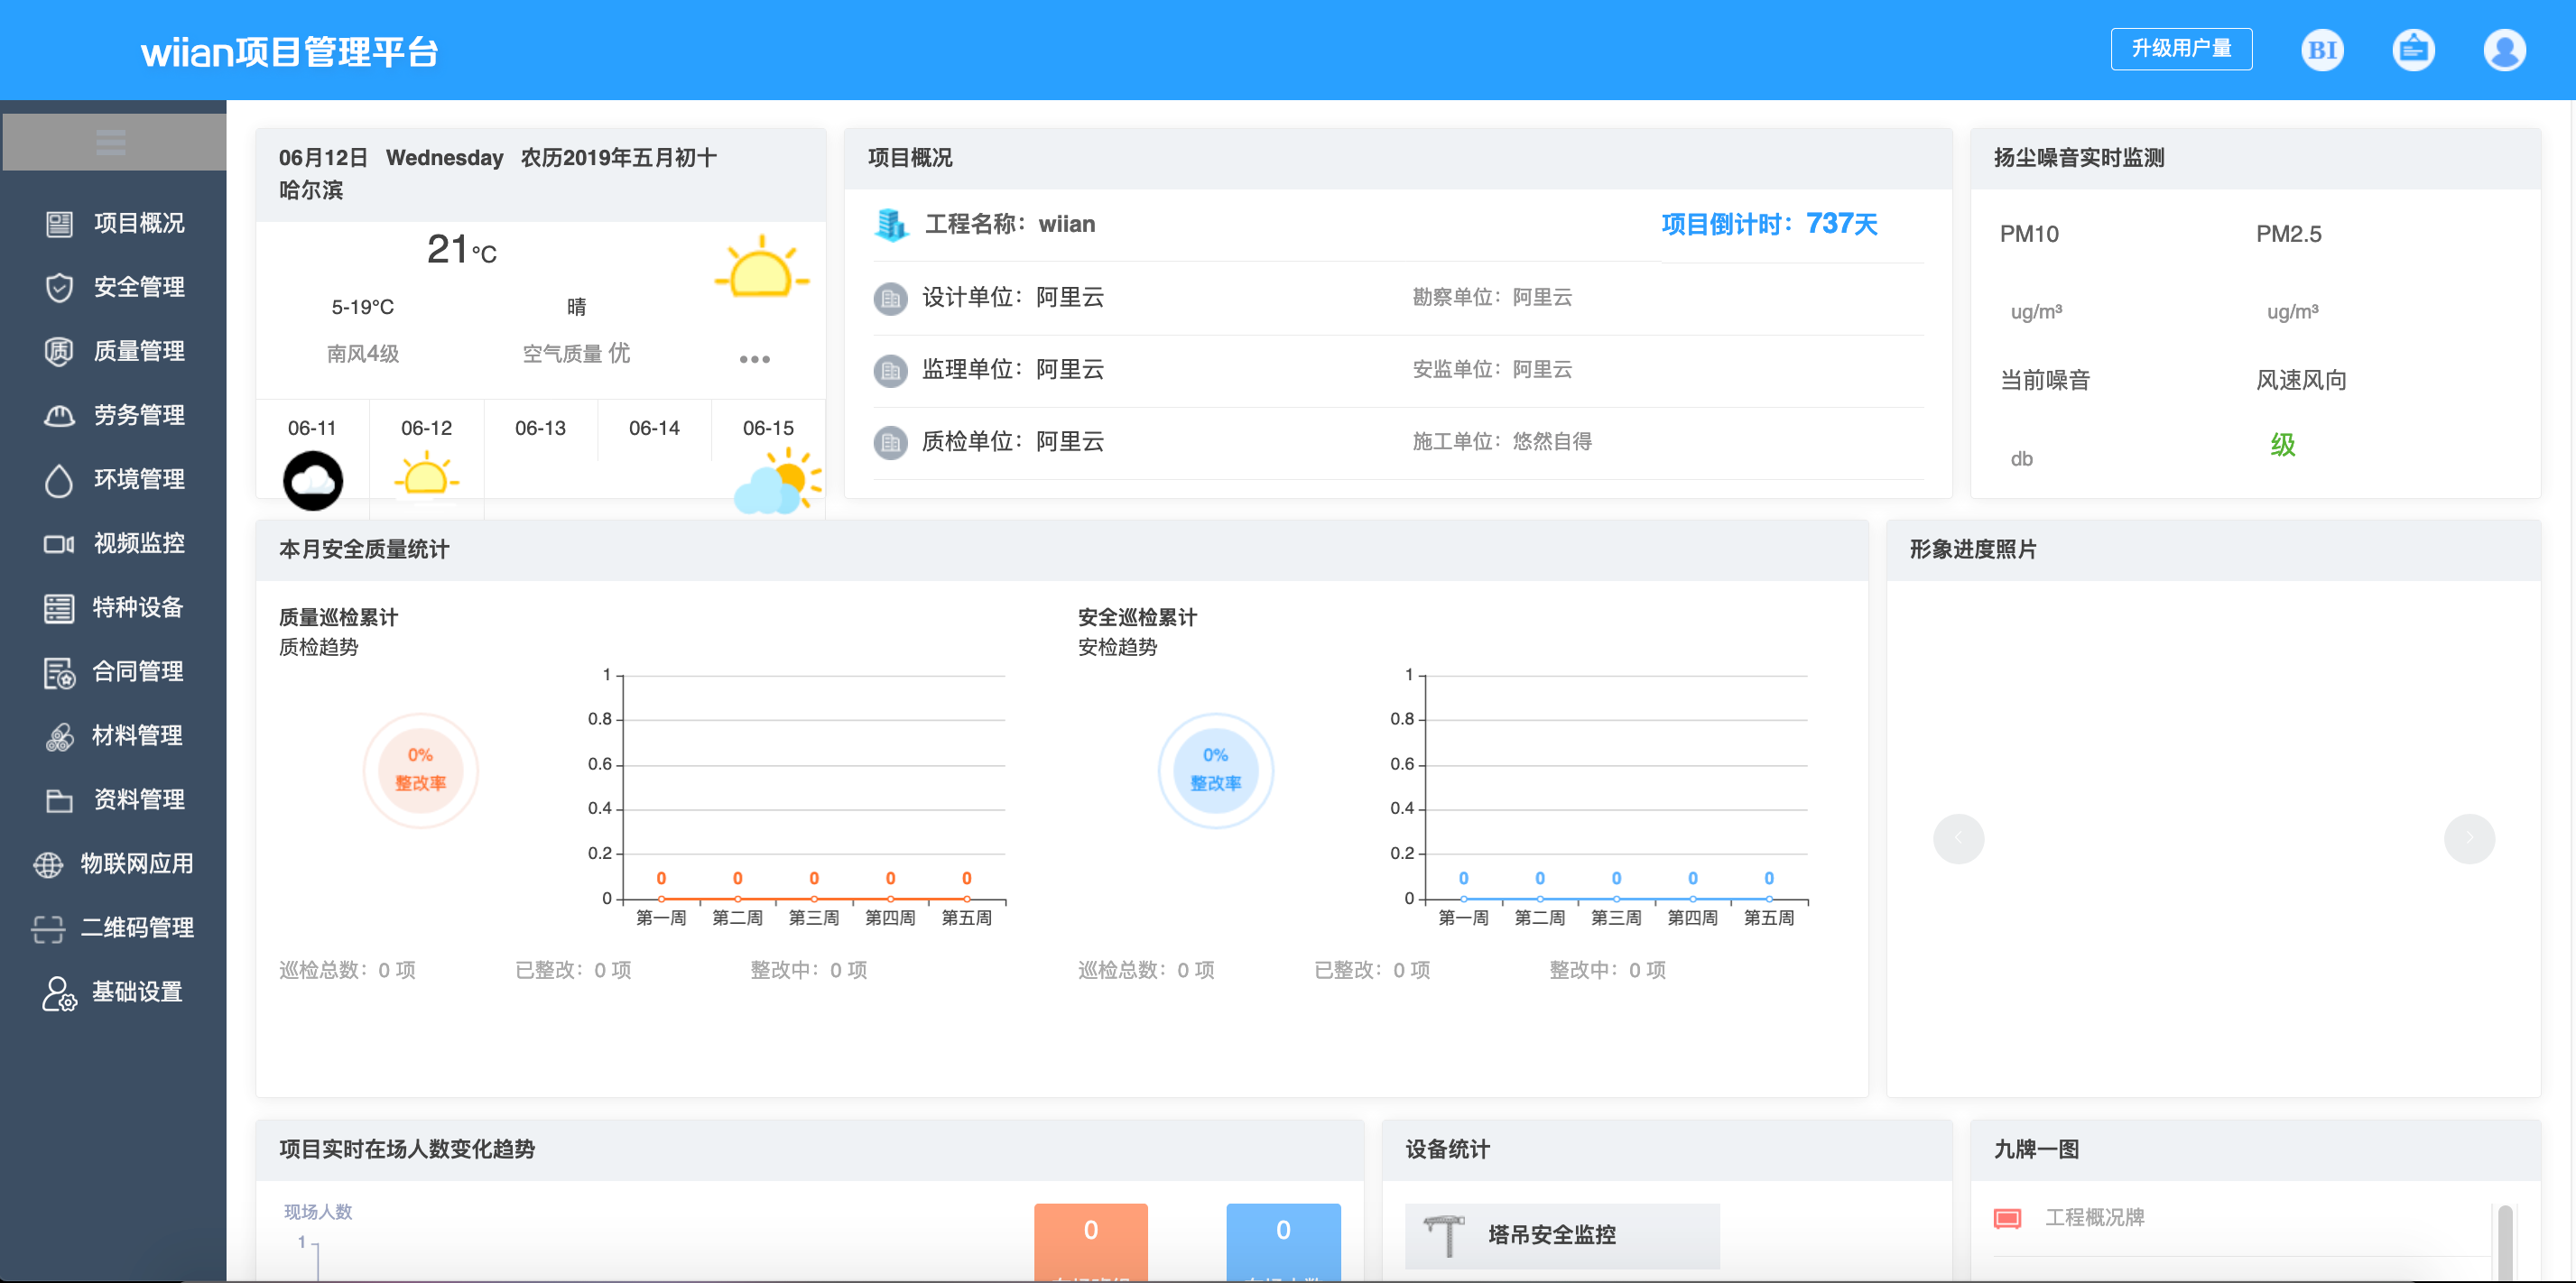This screenshot has height=1283, width=2576.
Task: Click the 06-11 cloudy weather icon
Action: coord(313,480)
